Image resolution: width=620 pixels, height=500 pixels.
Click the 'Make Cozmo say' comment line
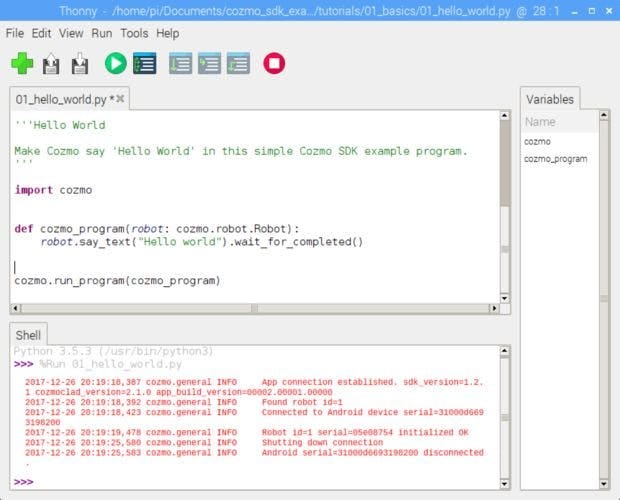(x=241, y=151)
